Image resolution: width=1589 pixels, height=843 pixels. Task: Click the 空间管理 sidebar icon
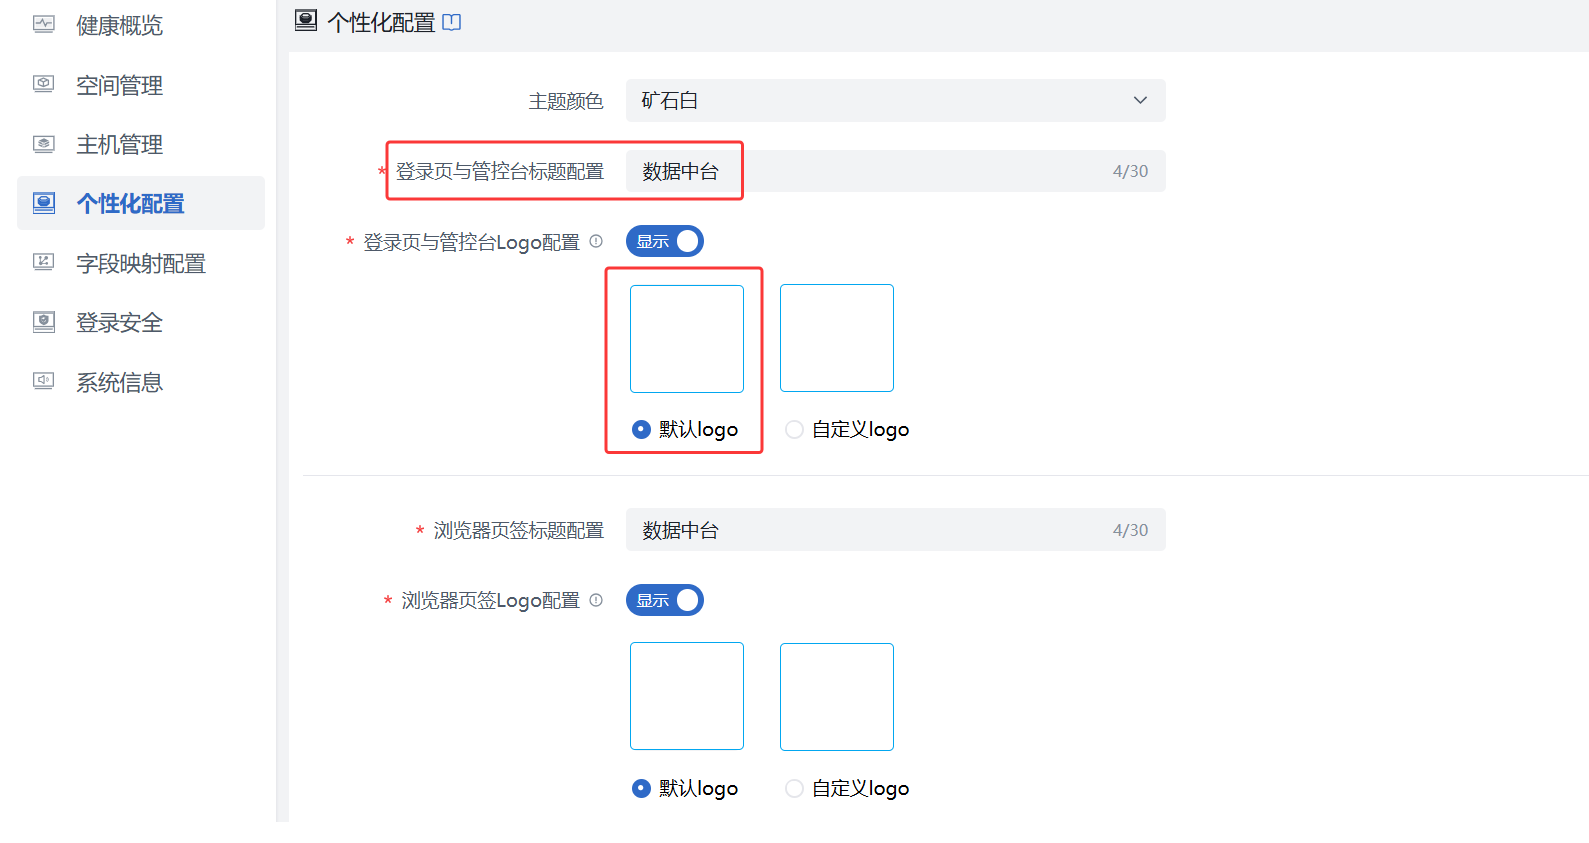click(44, 85)
